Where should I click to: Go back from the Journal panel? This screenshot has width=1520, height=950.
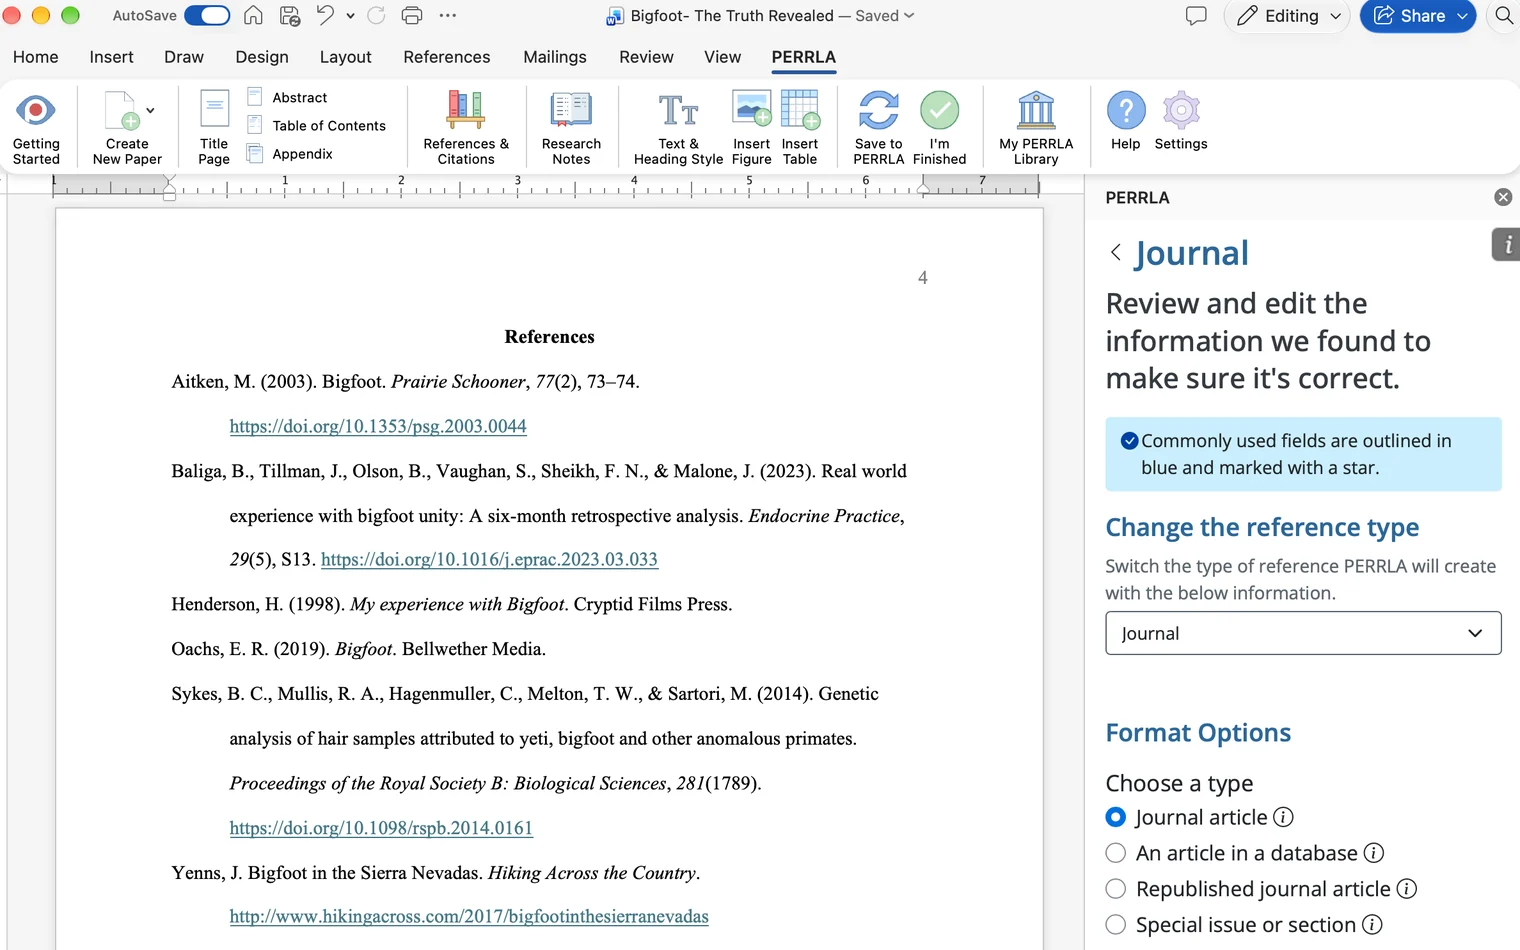[x=1116, y=252]
